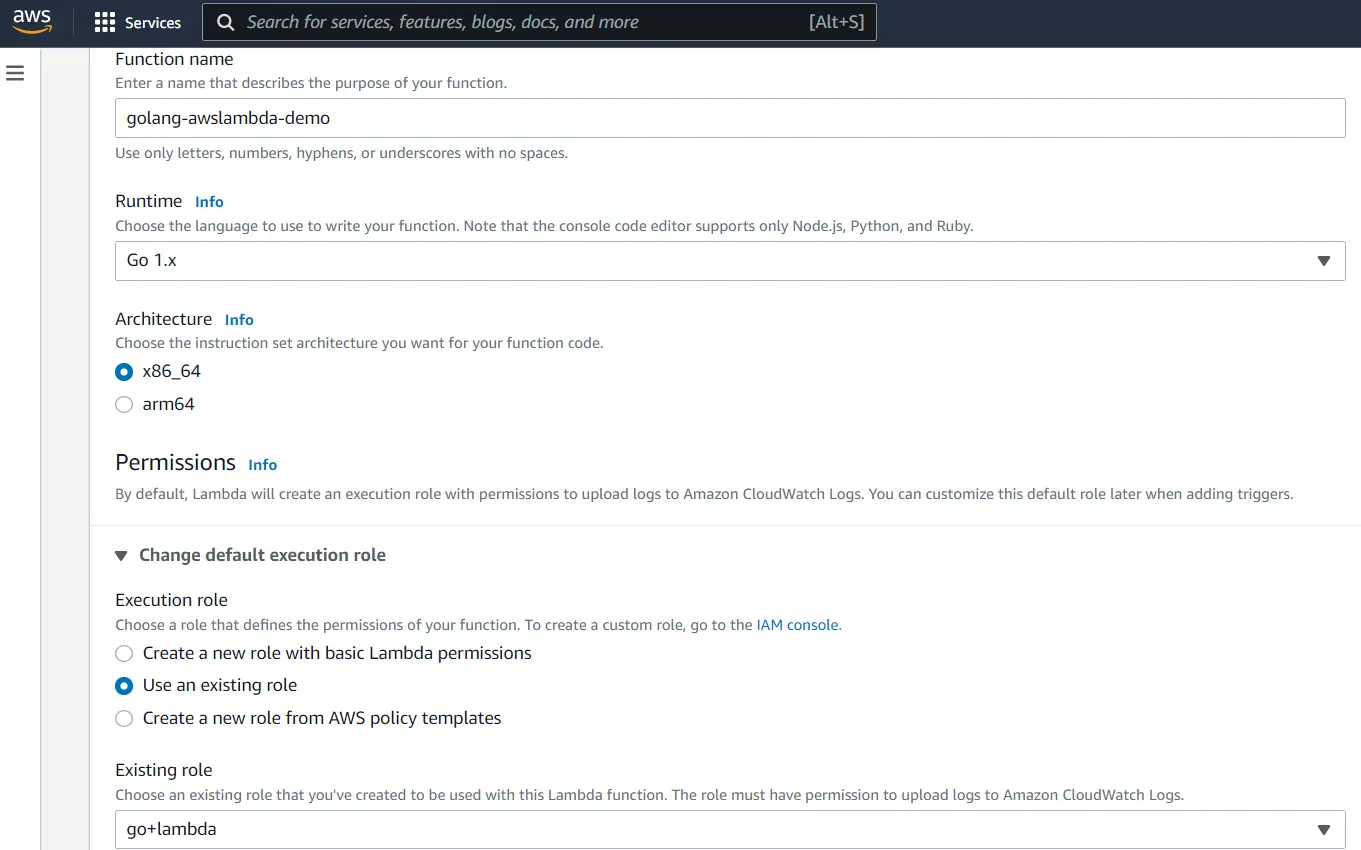Focus the AWS services search field

(x=539, y=22)
